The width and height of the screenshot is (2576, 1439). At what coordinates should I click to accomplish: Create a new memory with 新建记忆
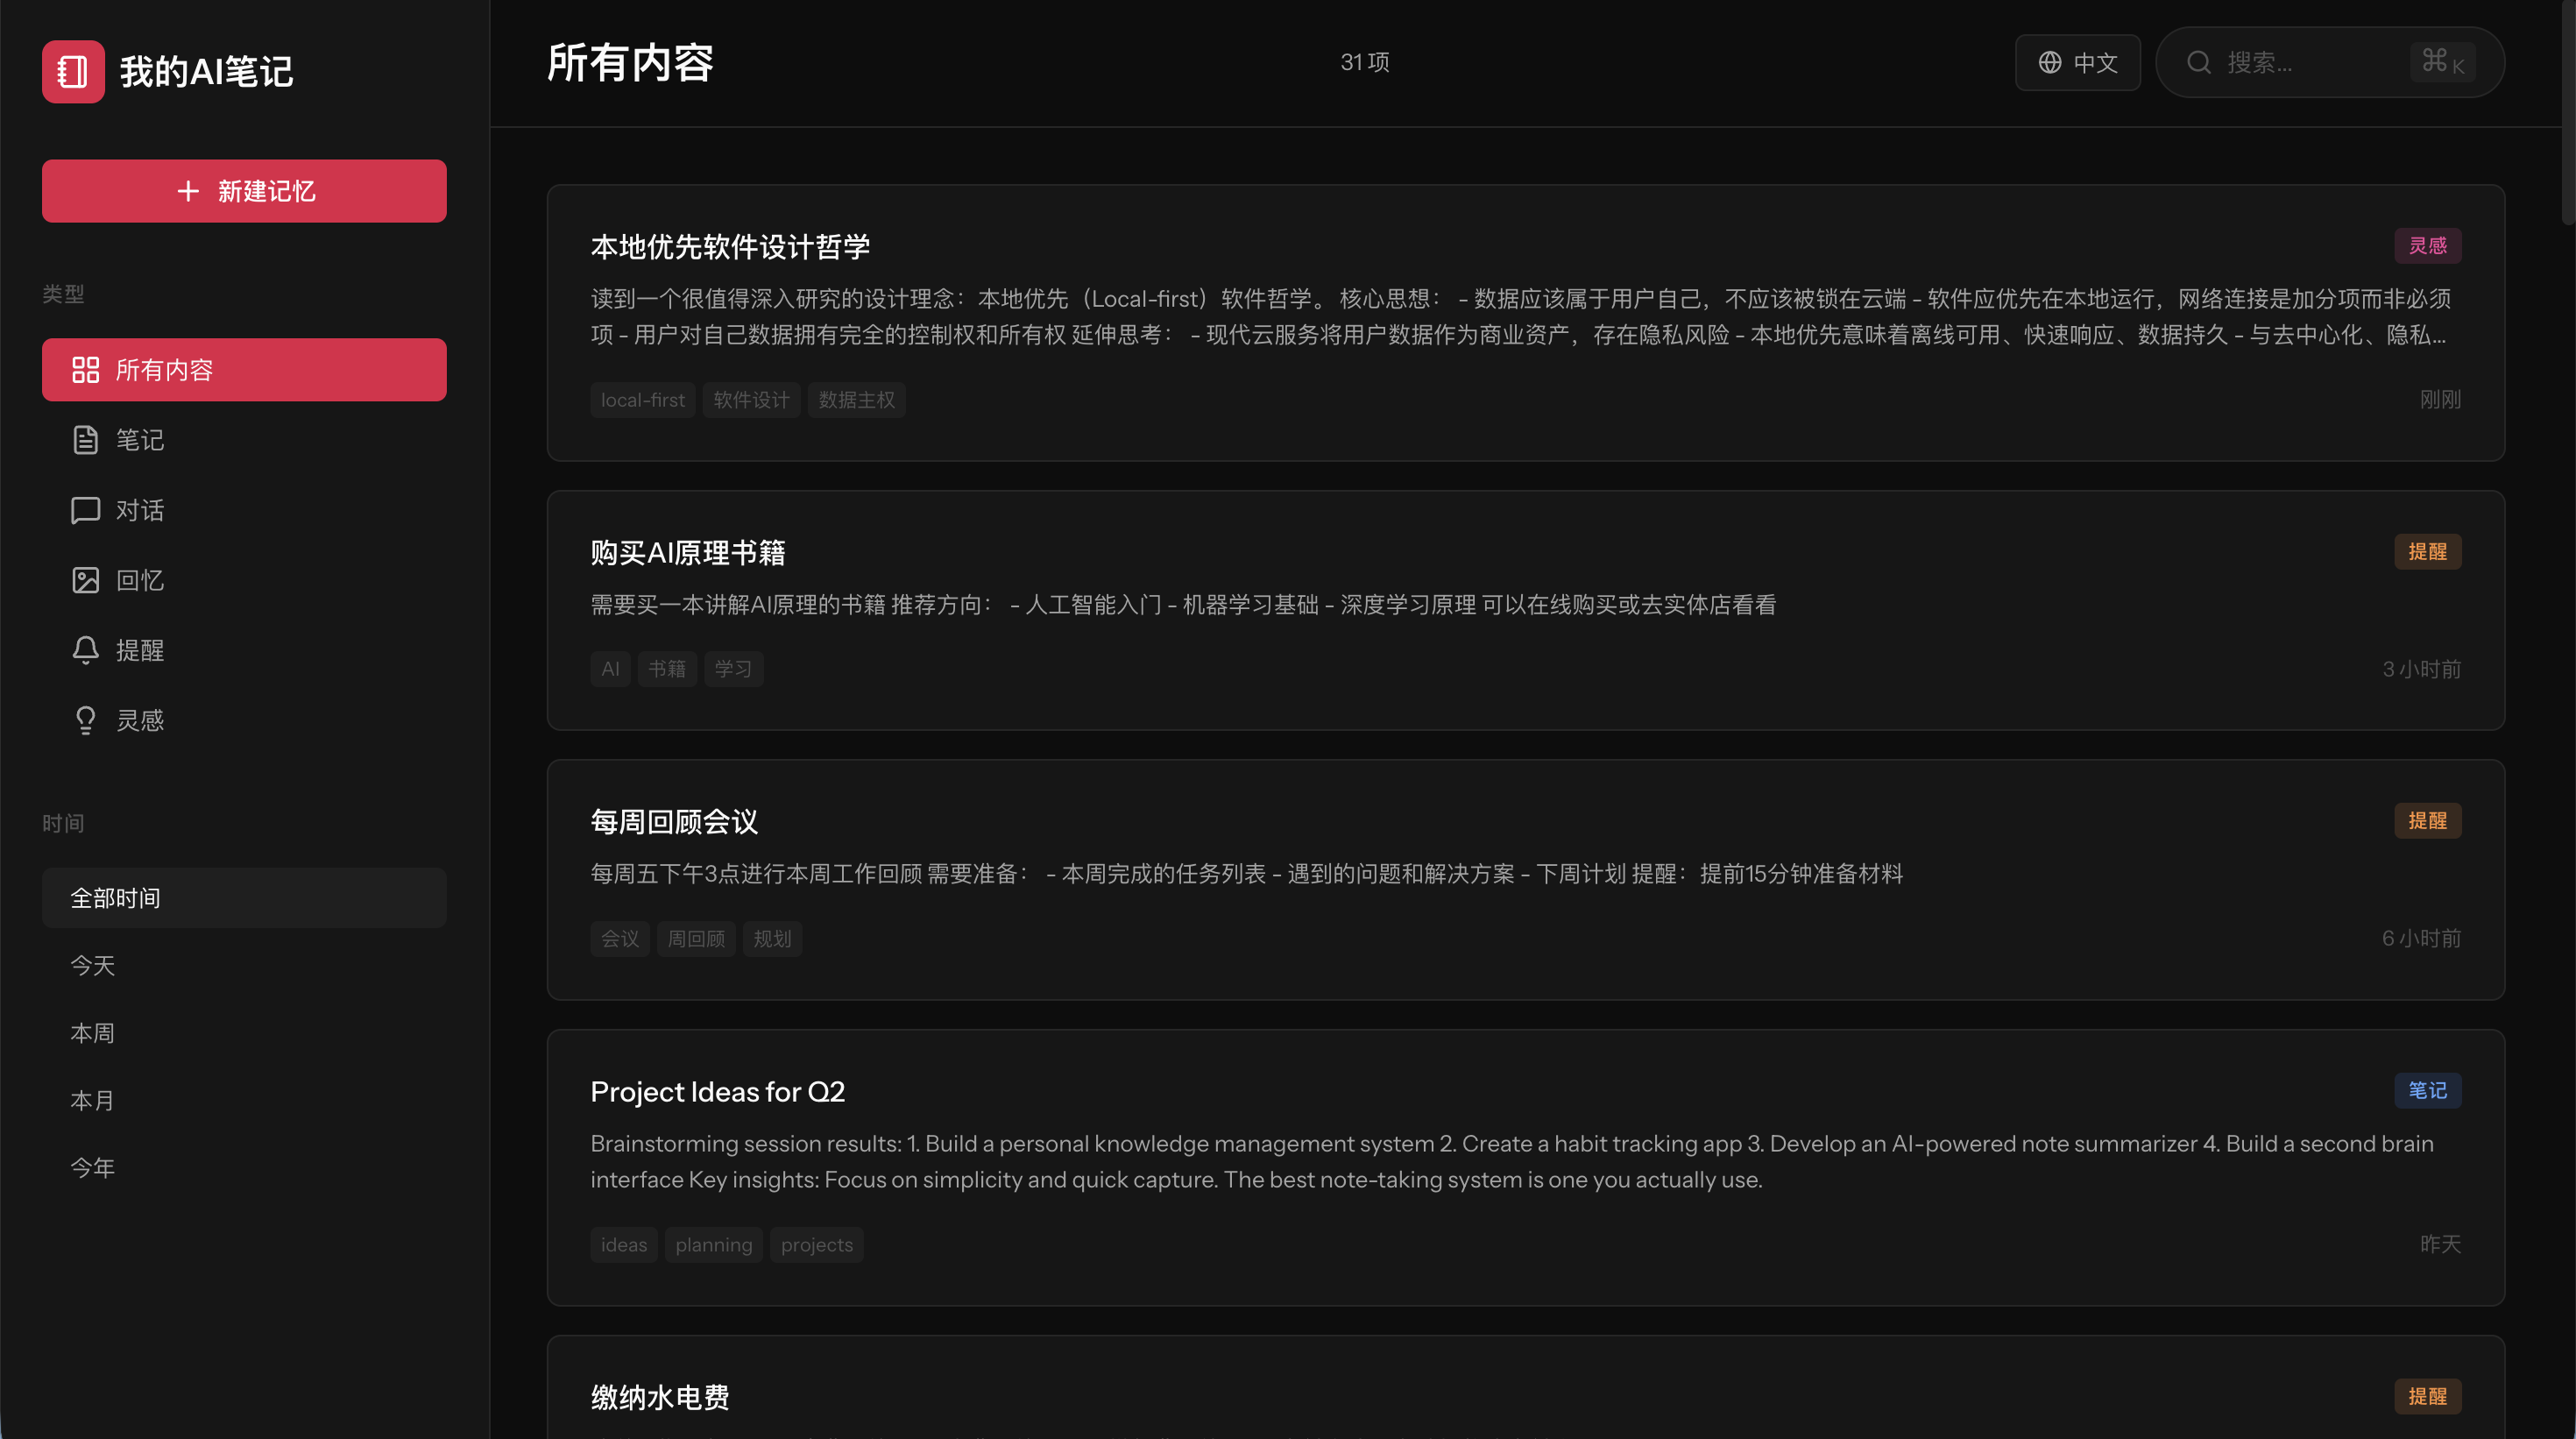(243, 191)
